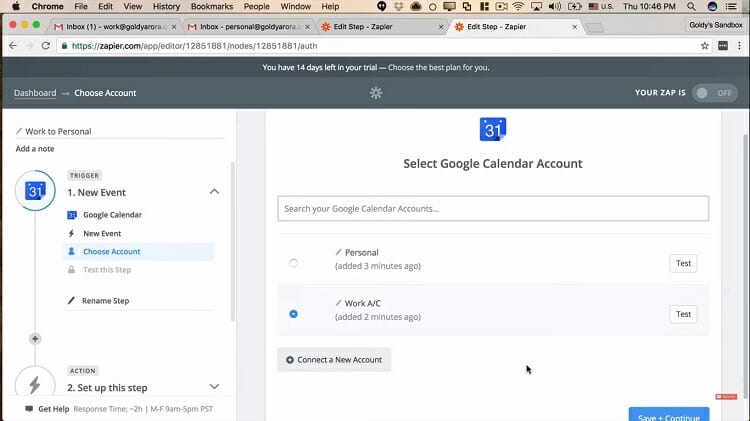Switch to personal Gmail Inbox tab
Screen dimensions: 750x421
(x=248, y=27)
